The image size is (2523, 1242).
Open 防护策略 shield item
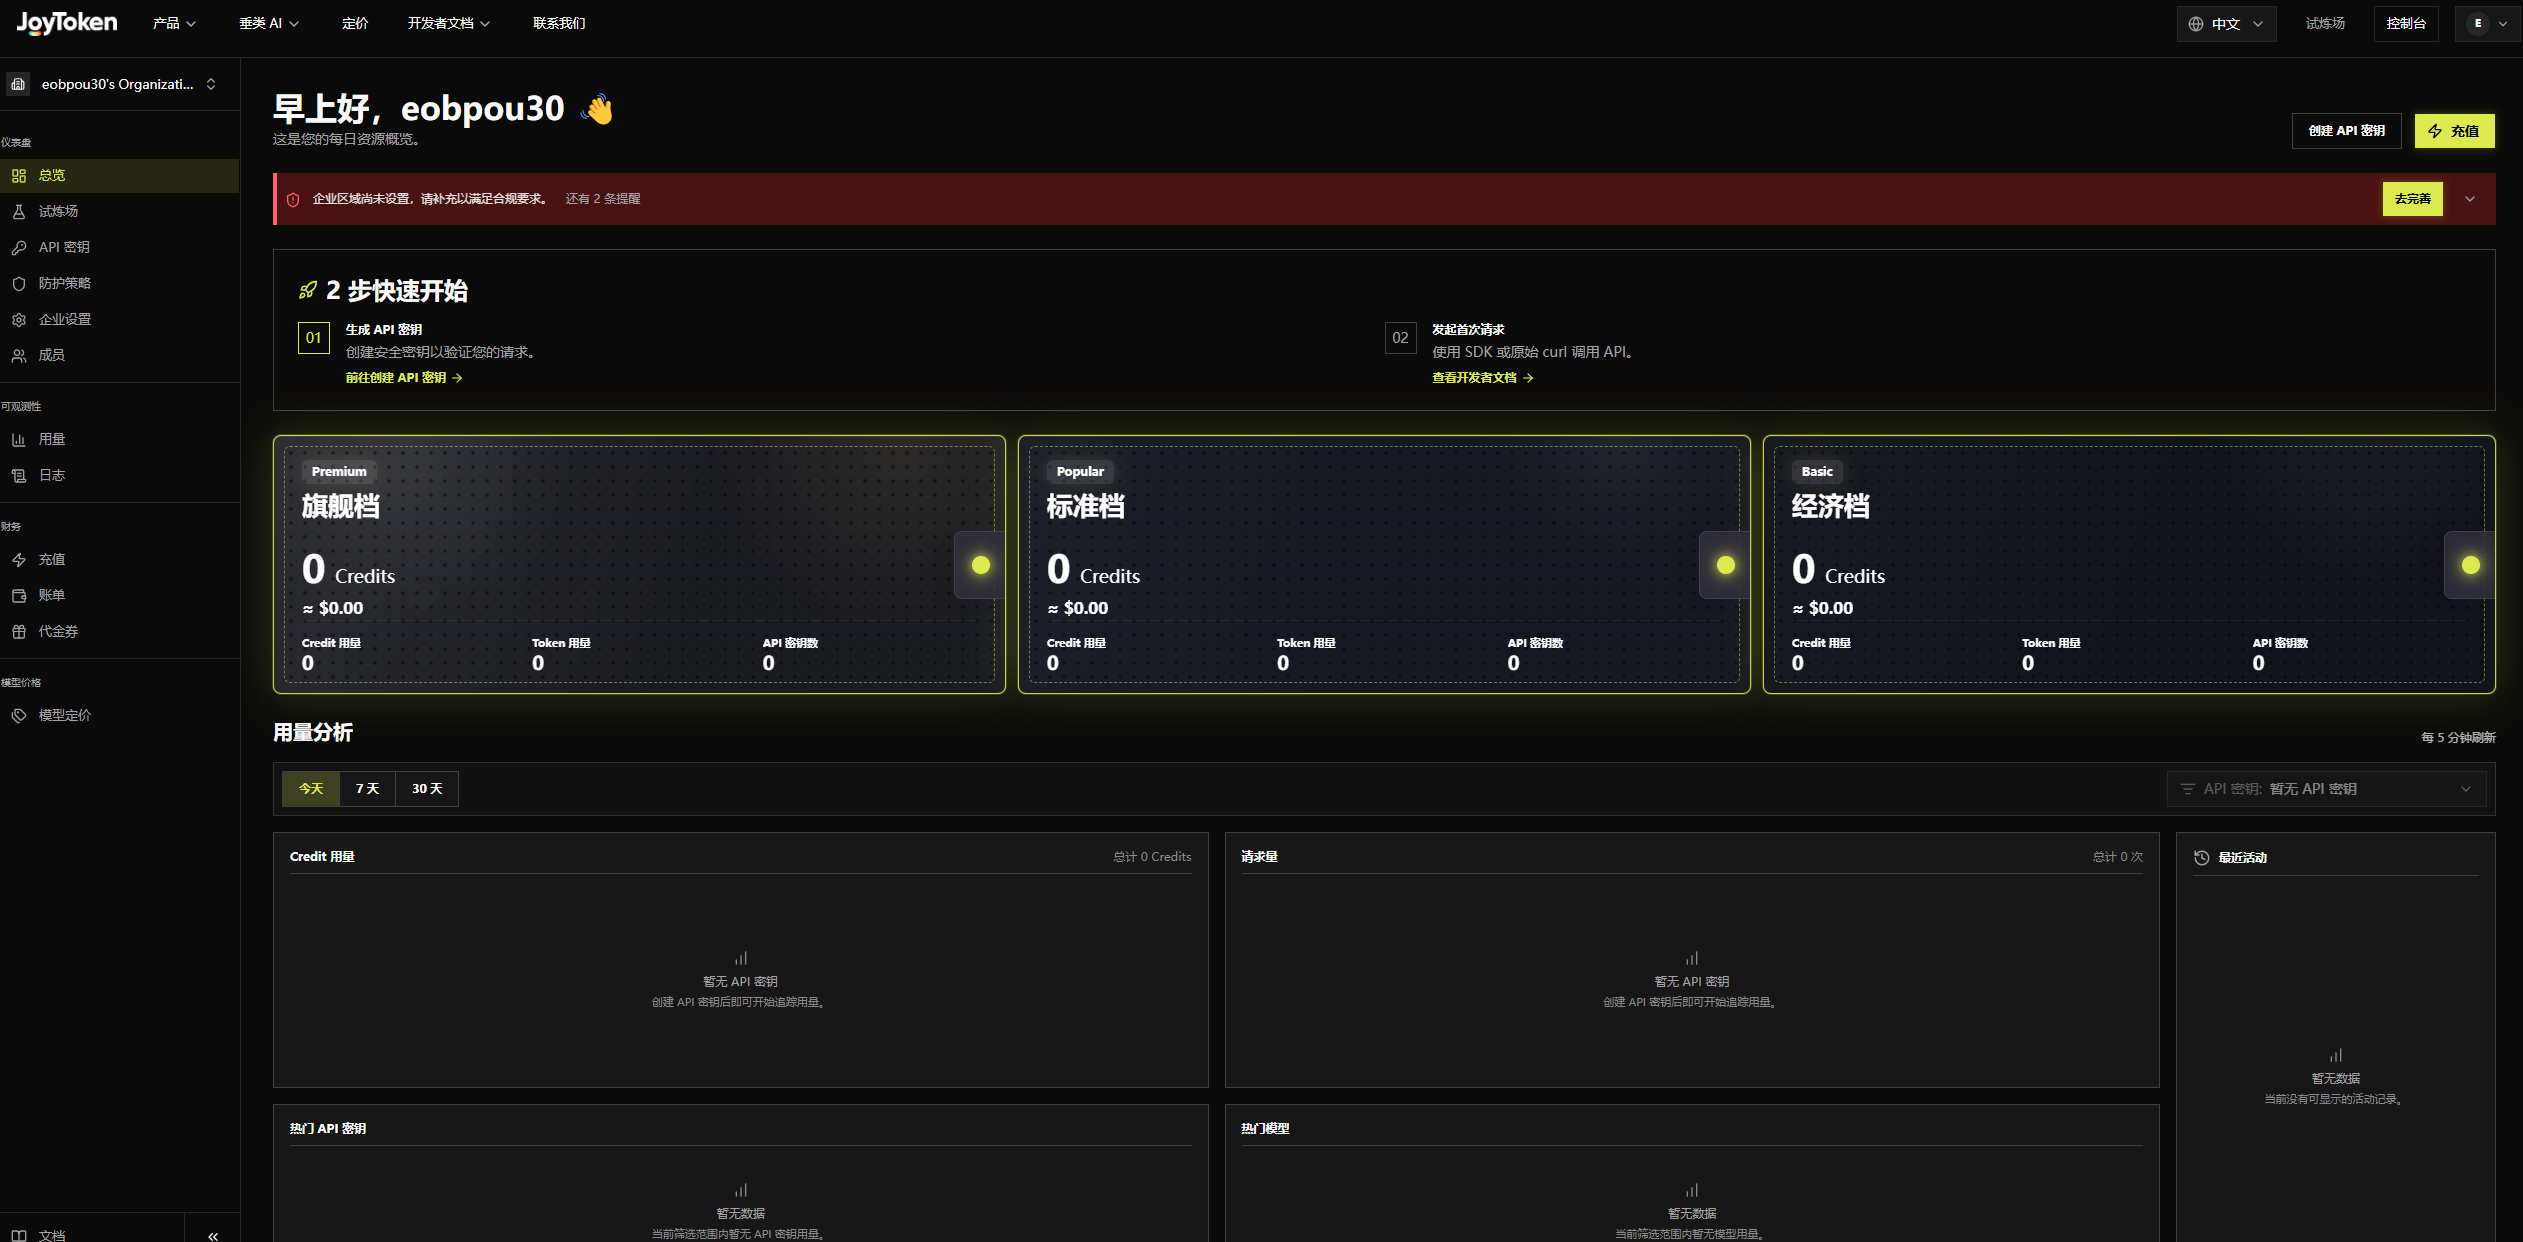119,283
